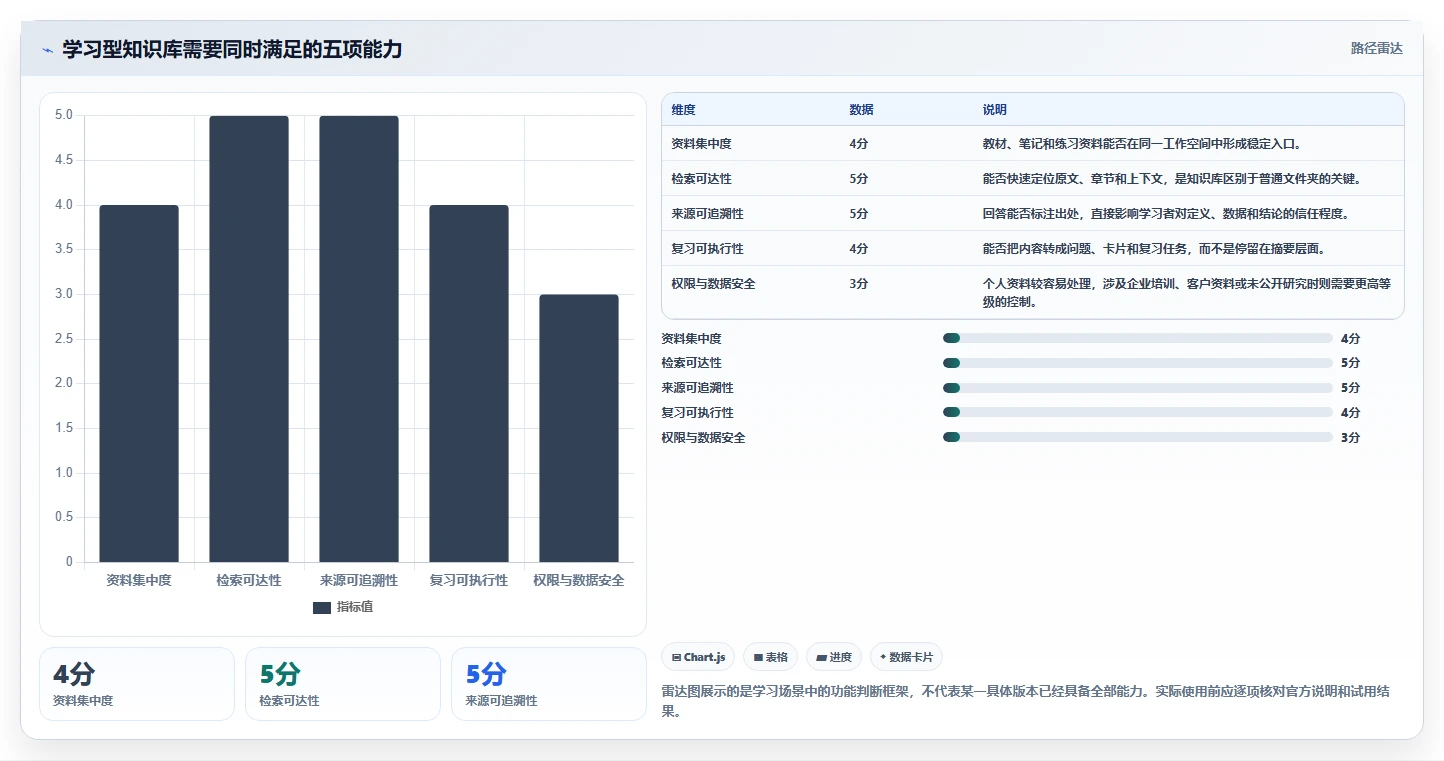Click the 权限与数据安全 progress bar
The image size is (1444, 761).
pyautogui.click(x=1138, y=437)
